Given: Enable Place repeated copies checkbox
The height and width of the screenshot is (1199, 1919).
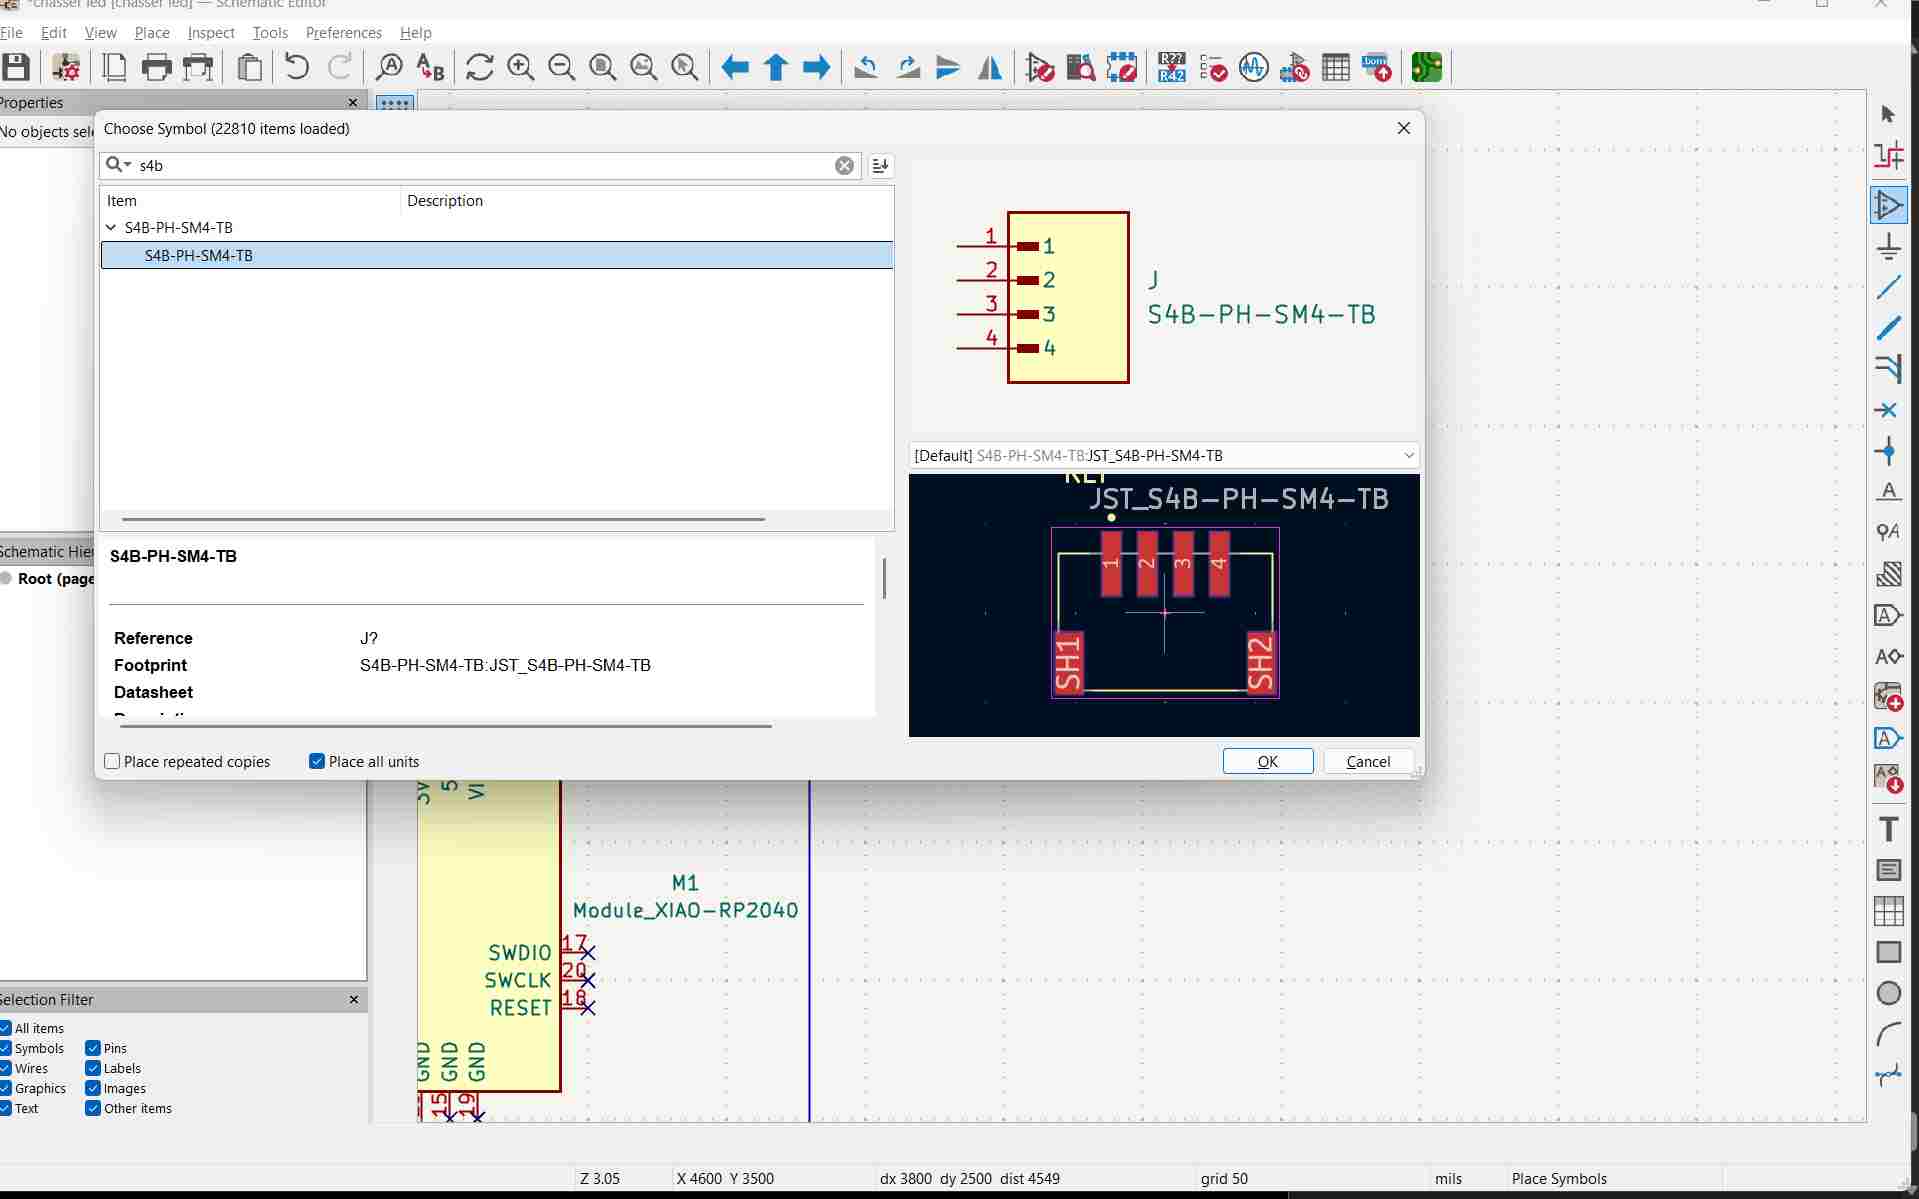Looking at the screenshot, I should pos(113,762).
